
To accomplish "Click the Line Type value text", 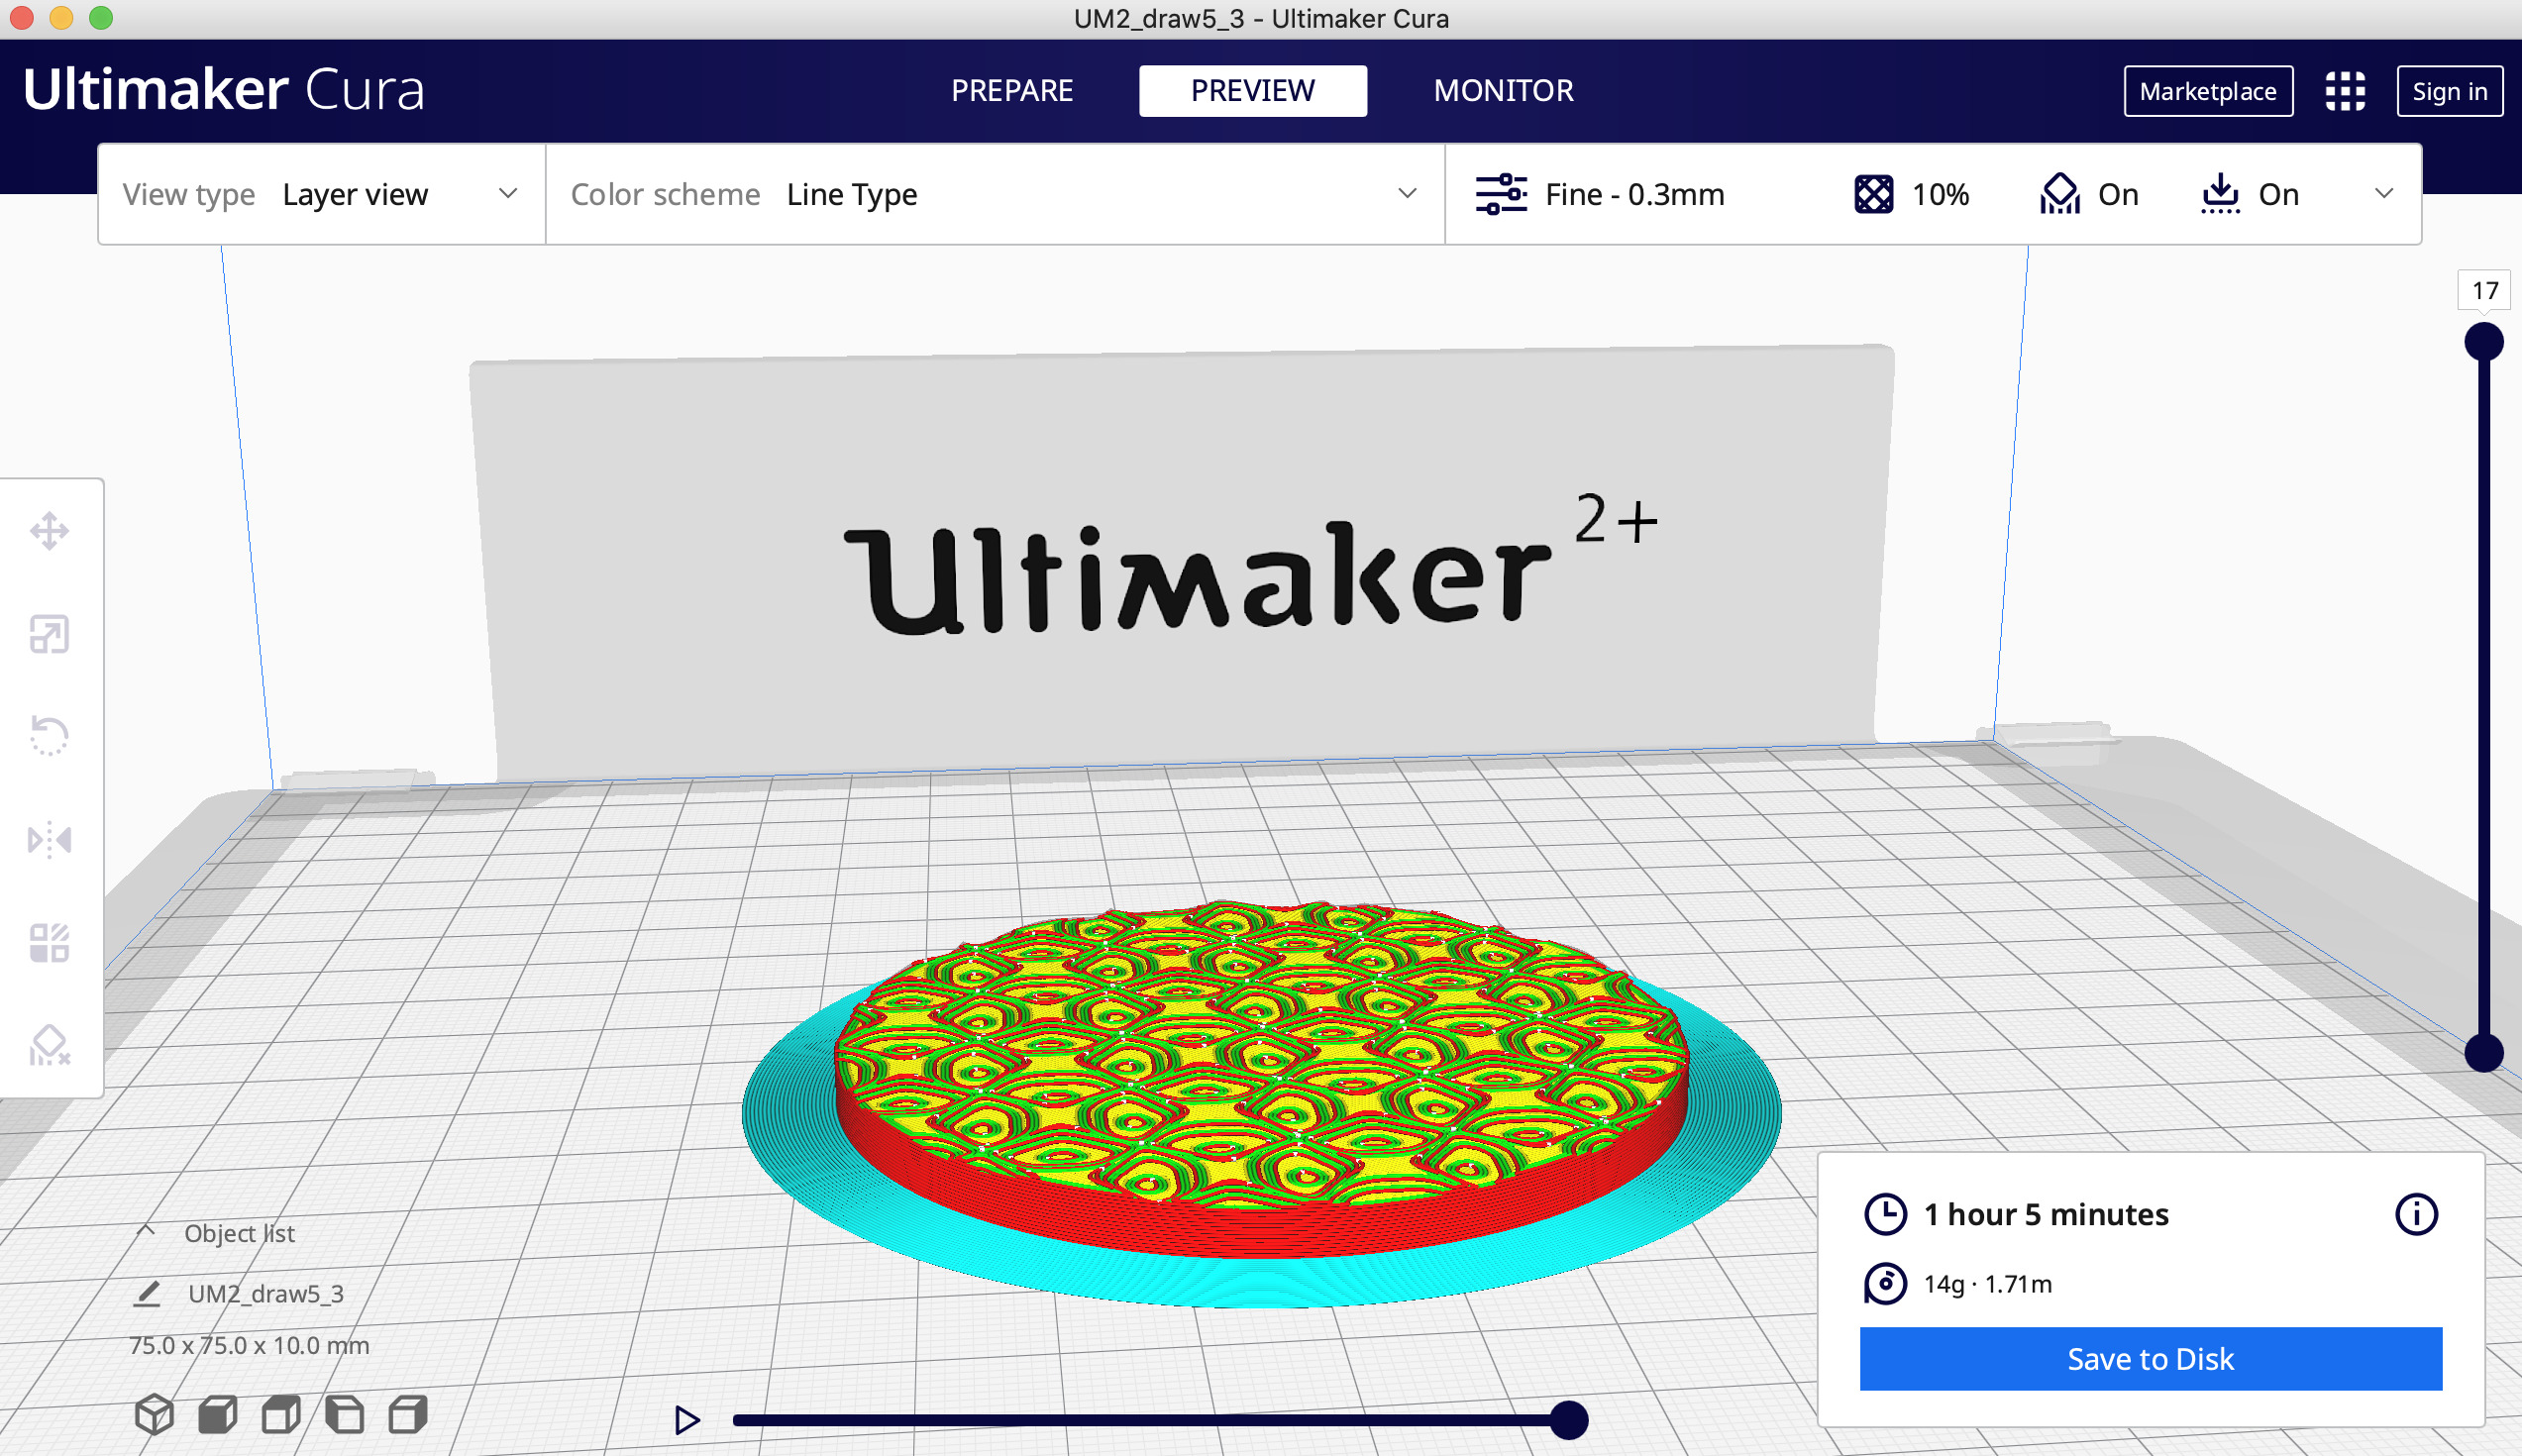I will click(x=851, y=194).
